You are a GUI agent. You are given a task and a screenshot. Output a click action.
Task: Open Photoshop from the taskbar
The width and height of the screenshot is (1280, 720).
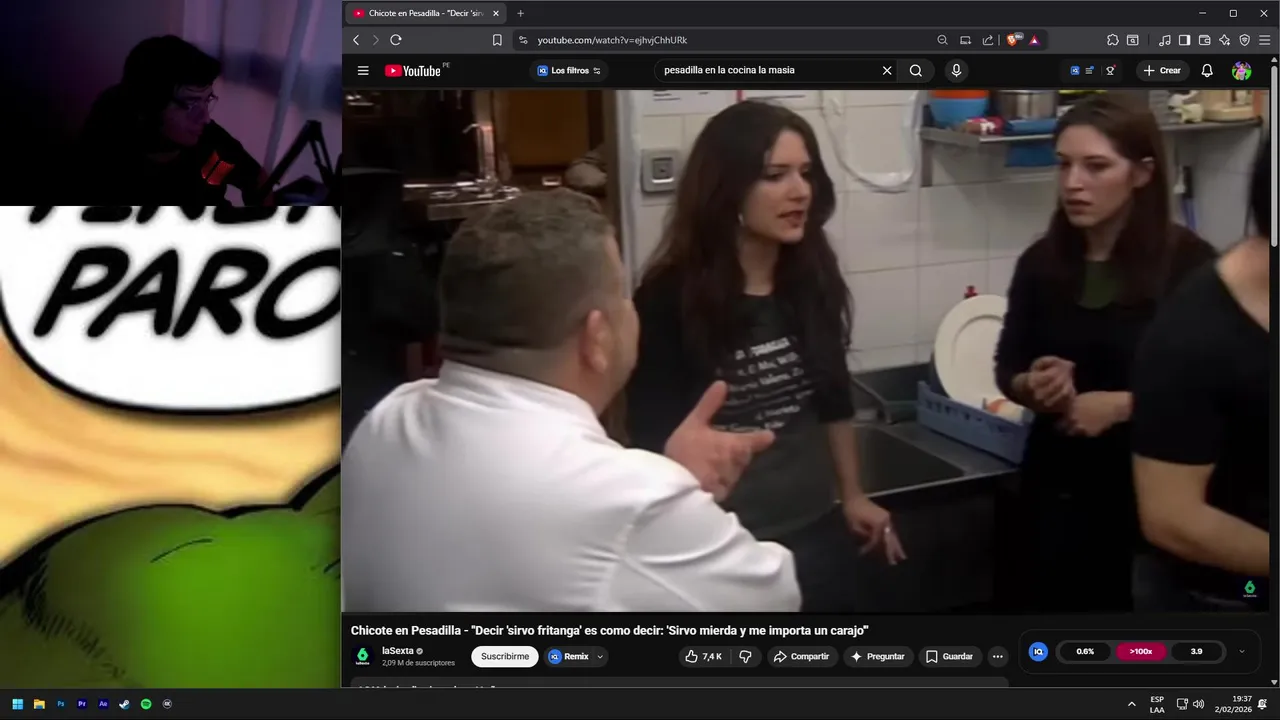pos(61,704)
